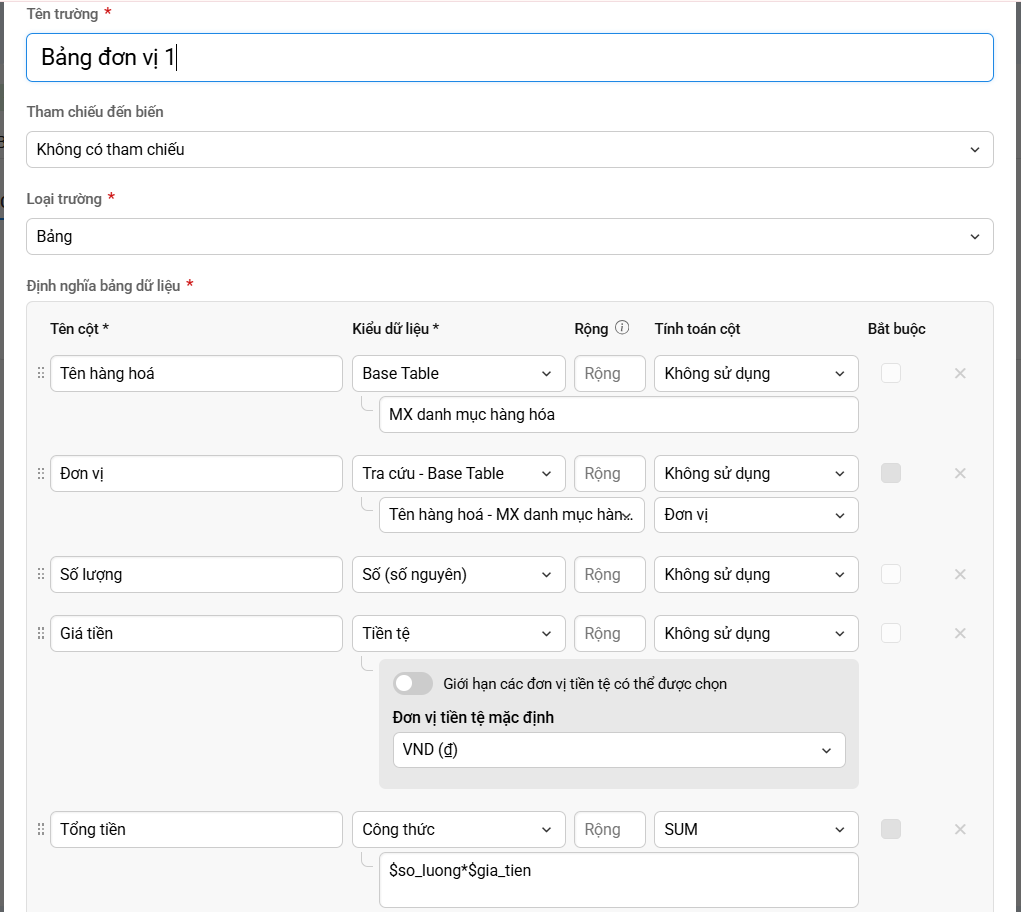Open the Loại trường dropdown showing Bảng
This screenshot has width=1021, height=912.
(509, 236)
